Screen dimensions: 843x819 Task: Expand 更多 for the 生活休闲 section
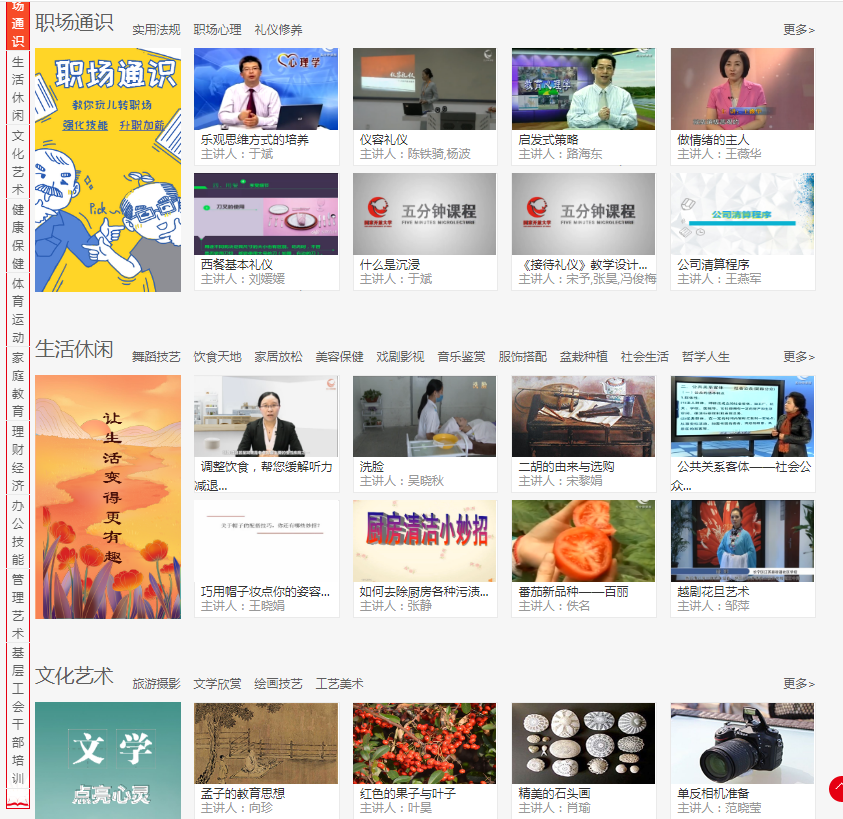798,357
